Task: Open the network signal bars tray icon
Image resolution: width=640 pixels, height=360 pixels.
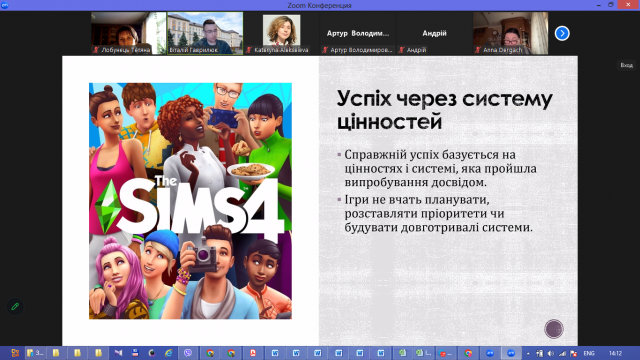Action: [x=562, y=353]
